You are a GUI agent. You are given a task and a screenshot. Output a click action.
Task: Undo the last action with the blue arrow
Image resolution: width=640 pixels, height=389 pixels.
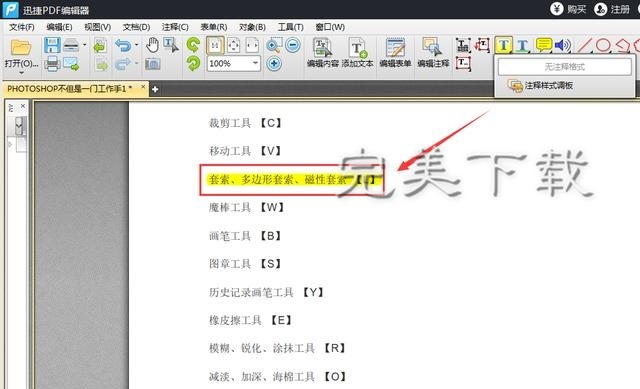(x=122, y=45)
